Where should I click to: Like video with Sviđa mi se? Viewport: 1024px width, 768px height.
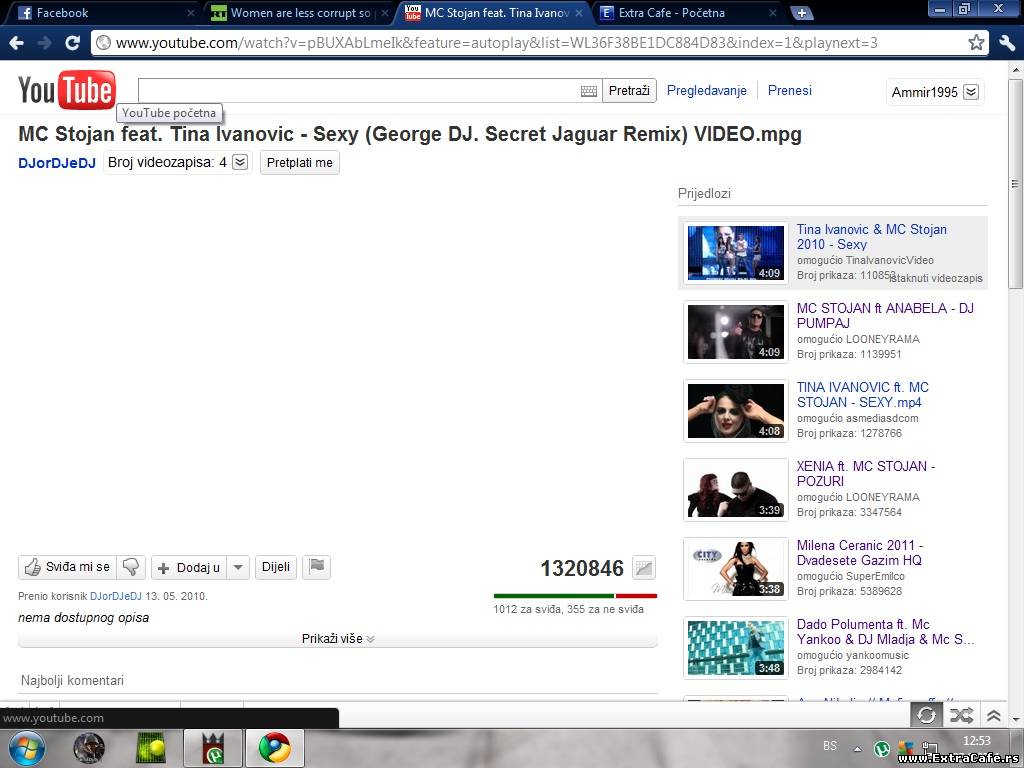pyautogui.click(x=67, y=567)
